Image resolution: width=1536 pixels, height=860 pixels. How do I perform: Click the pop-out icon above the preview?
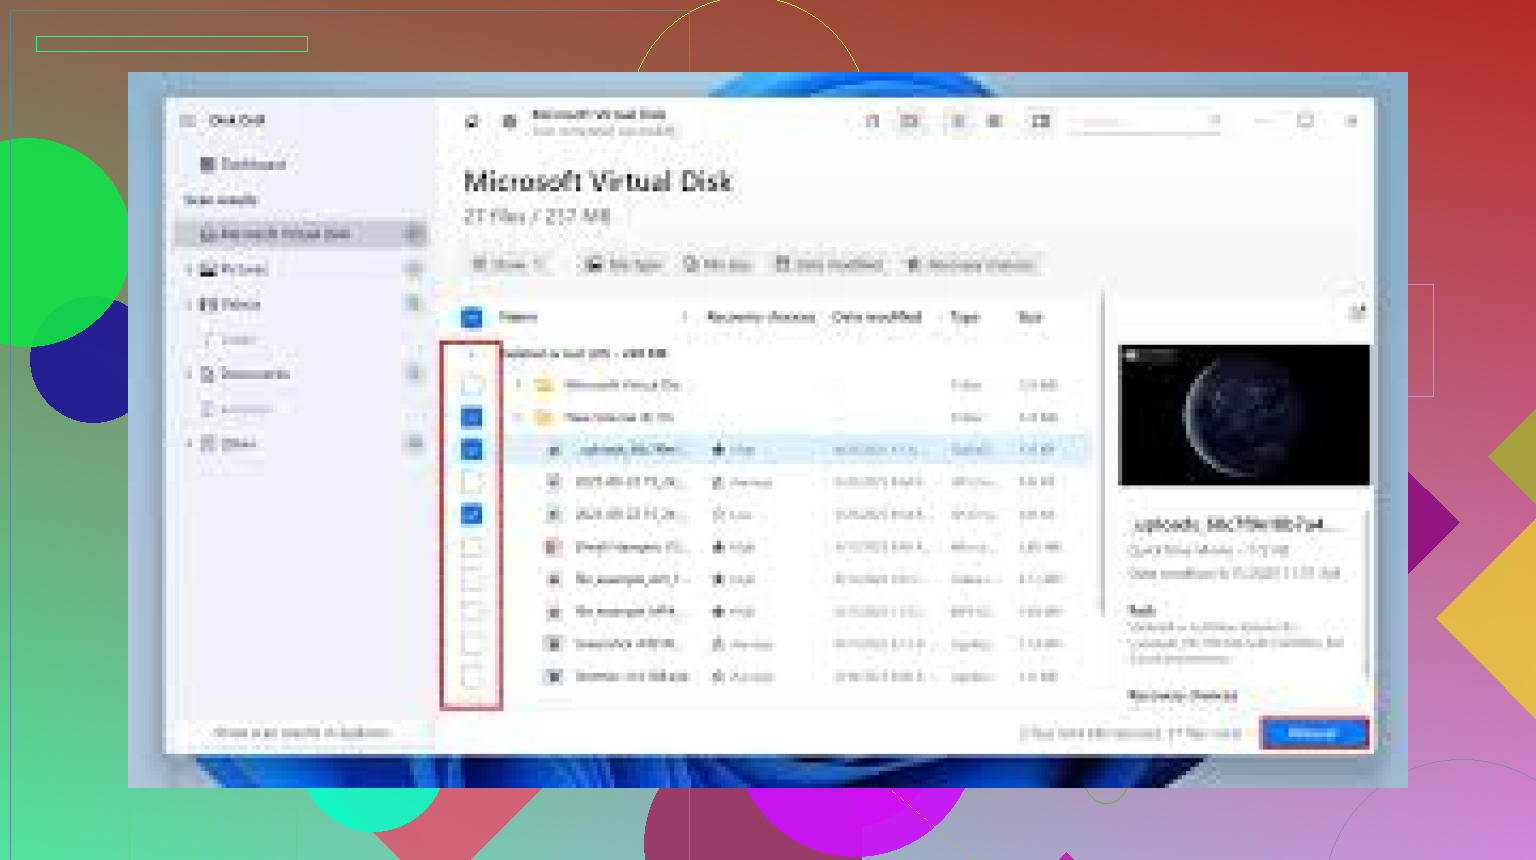coord(1356,313)
